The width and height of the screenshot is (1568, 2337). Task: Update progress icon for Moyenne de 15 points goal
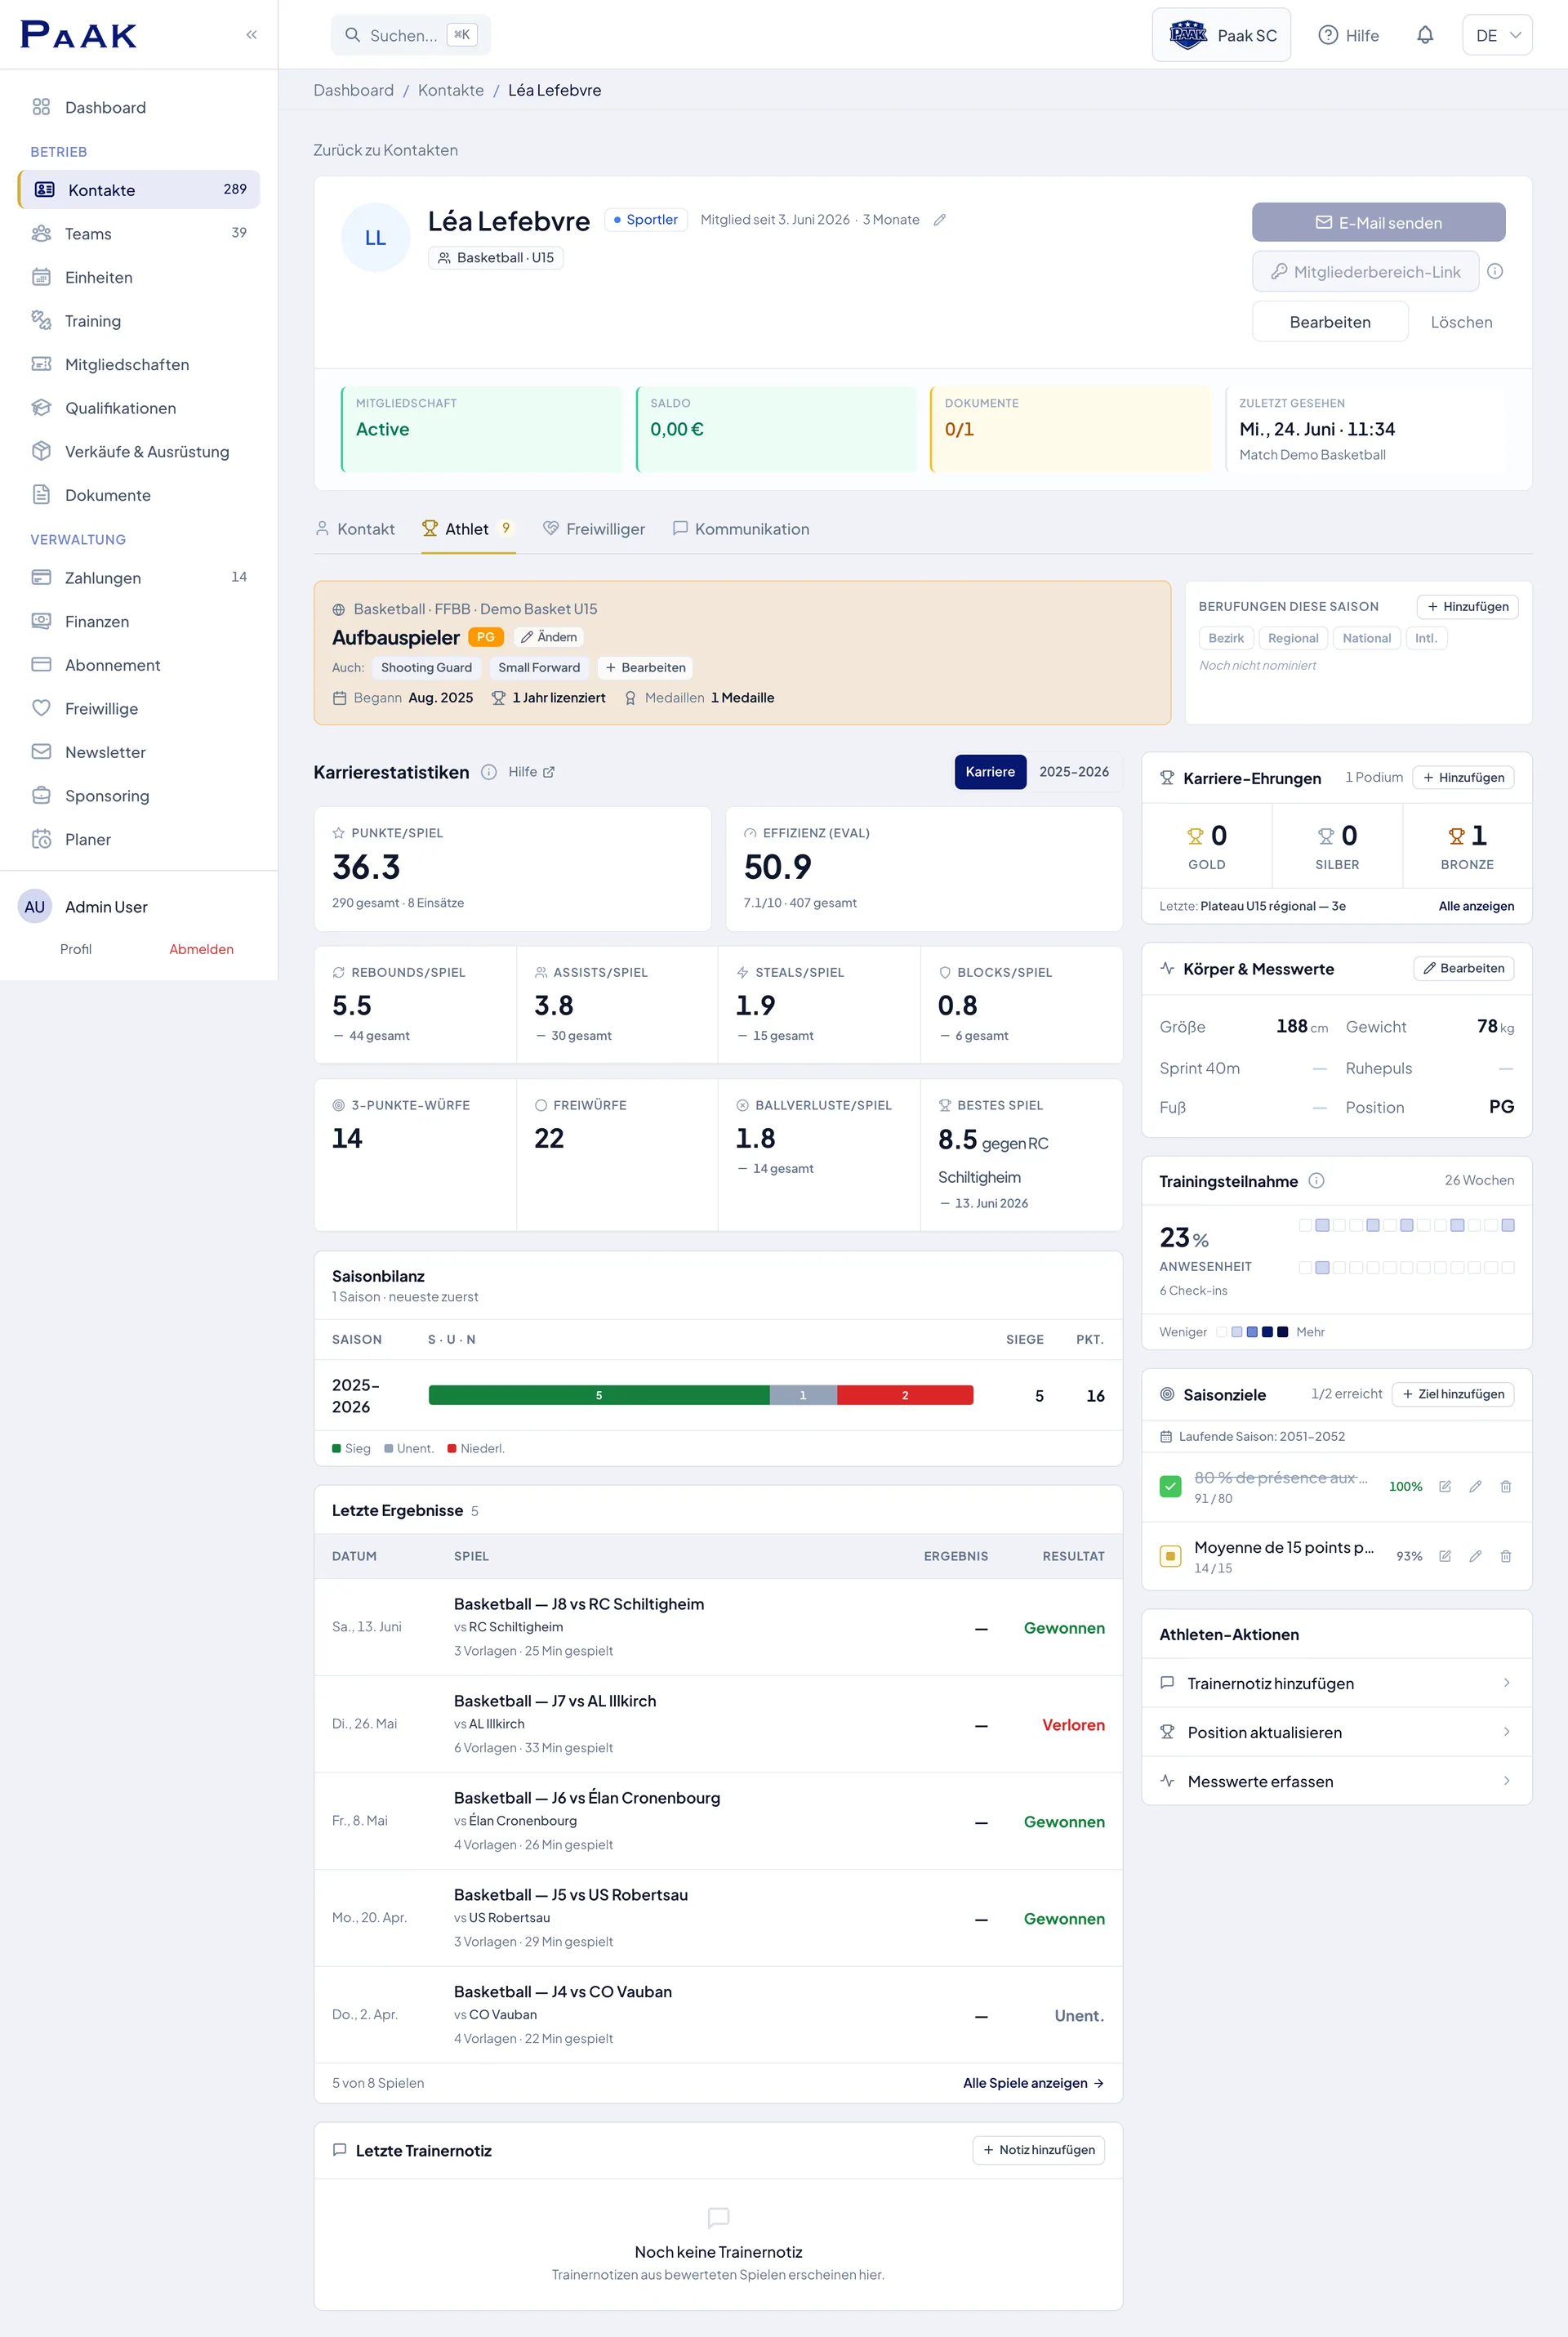click(1445, 1556)
